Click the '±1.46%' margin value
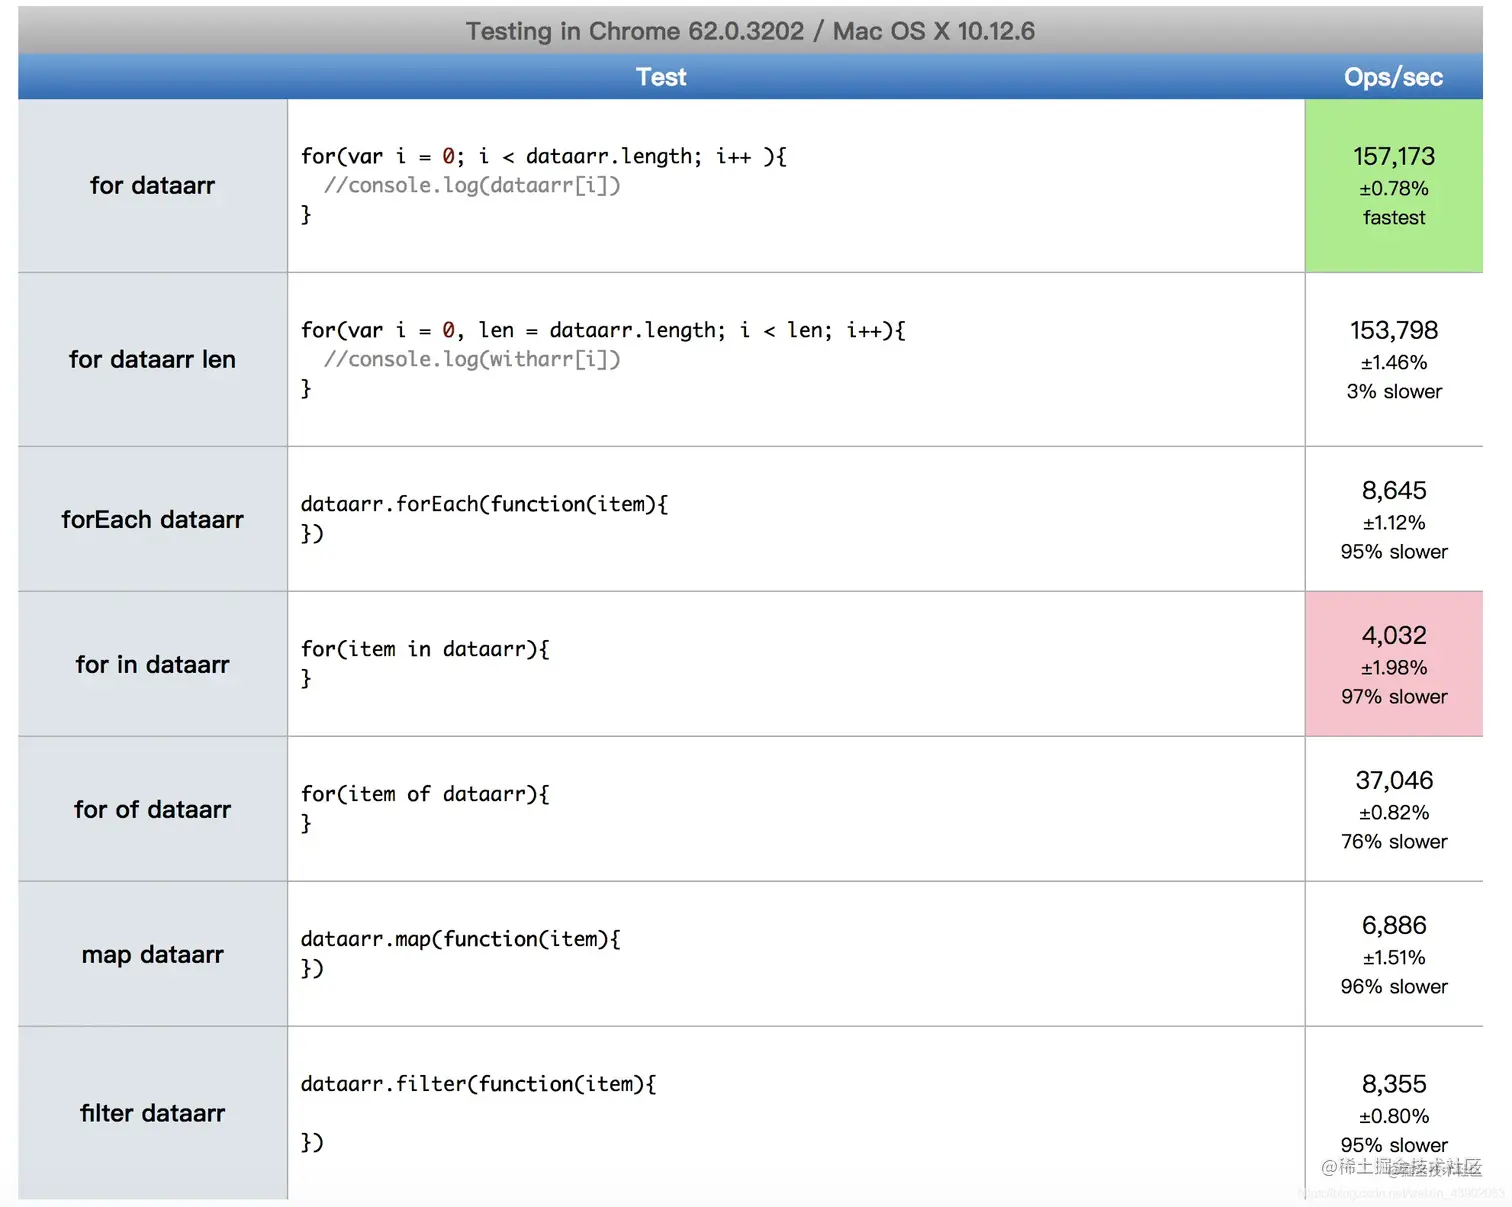1512x1207 pixels. 1394,362
